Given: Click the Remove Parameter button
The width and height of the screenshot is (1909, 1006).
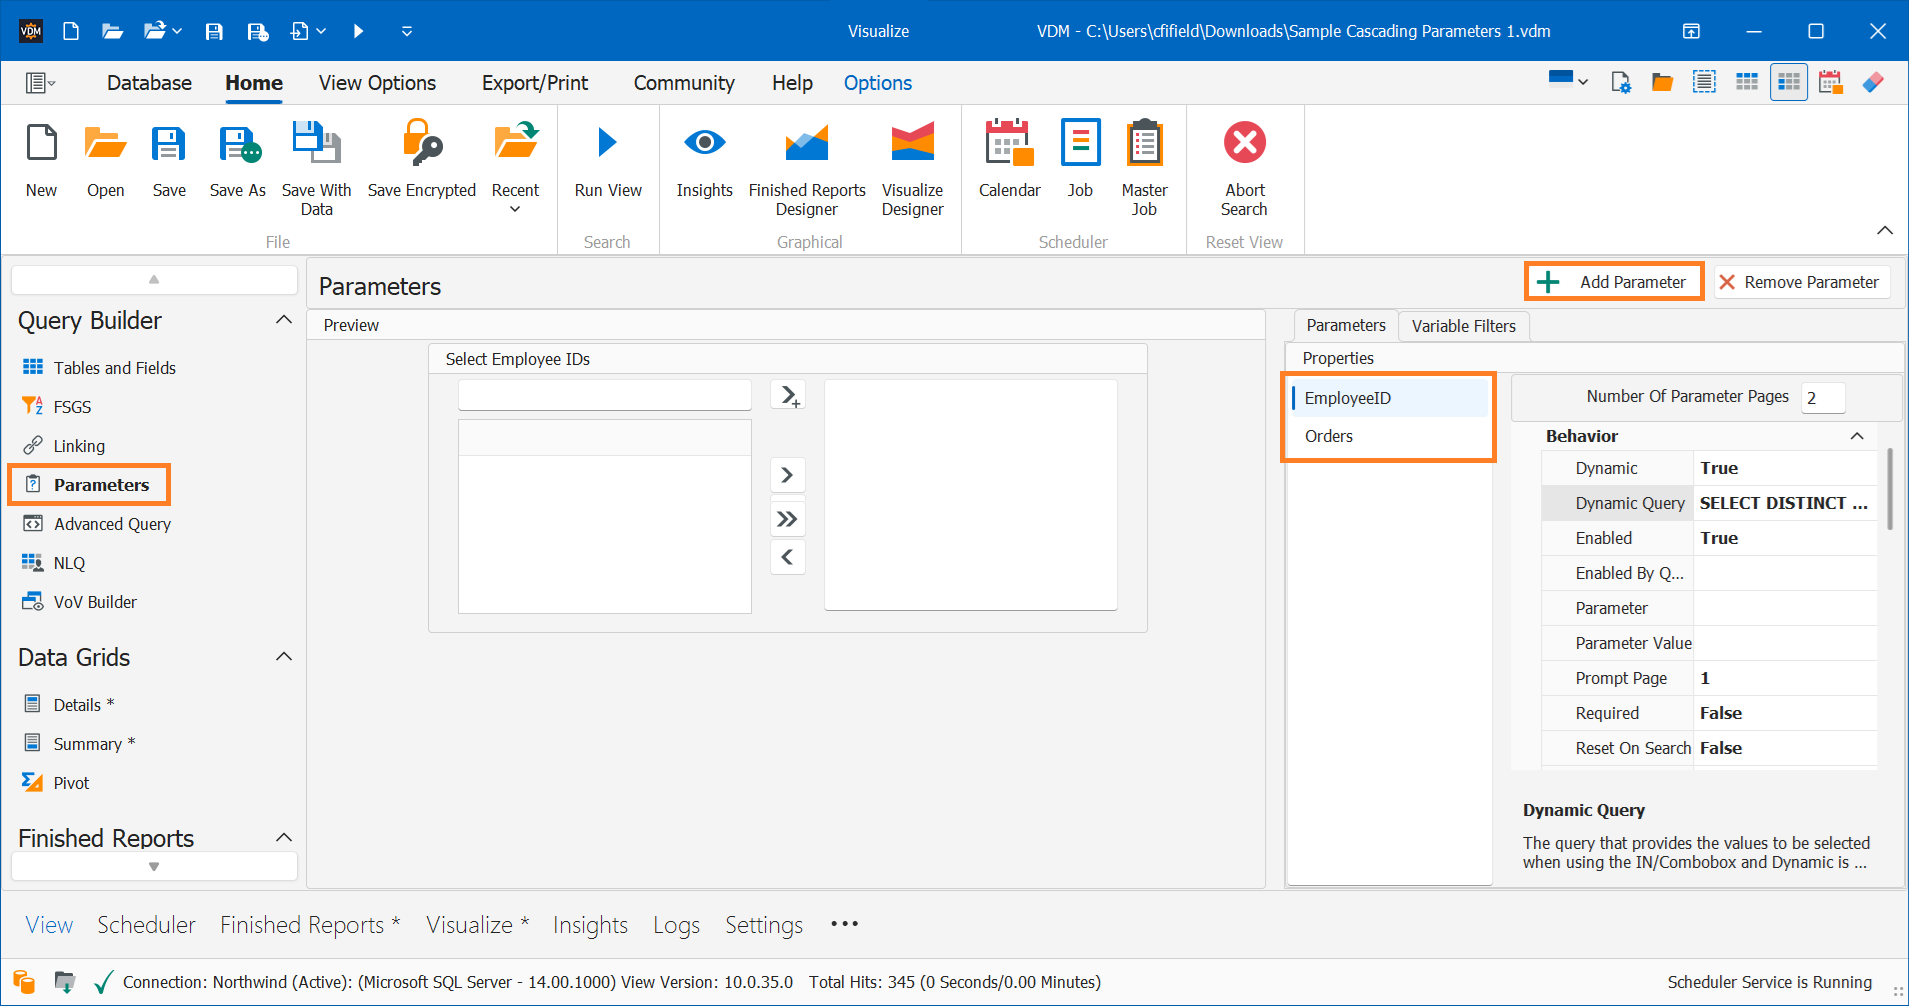Looking at the screenshot, I should pos(1799,282).
